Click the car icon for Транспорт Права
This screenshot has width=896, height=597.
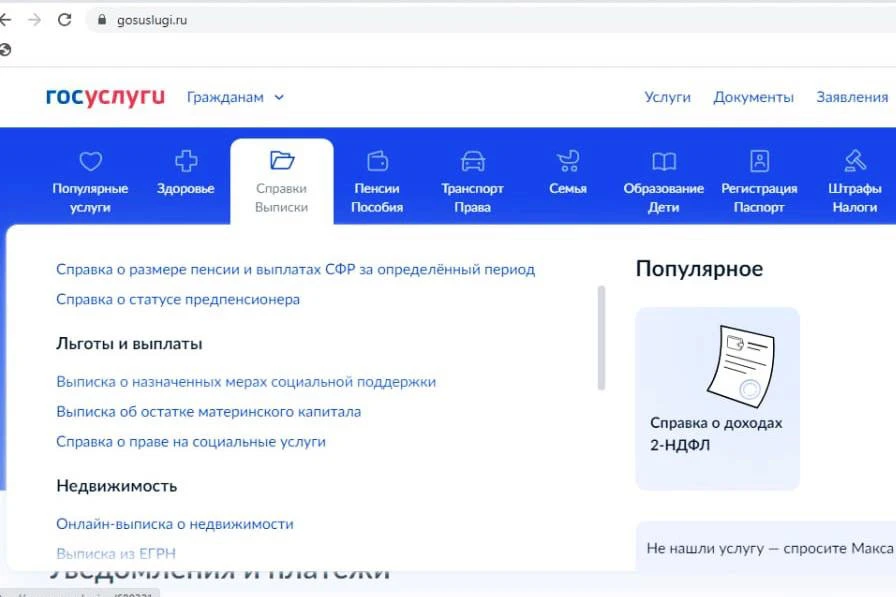click(473, 161)
